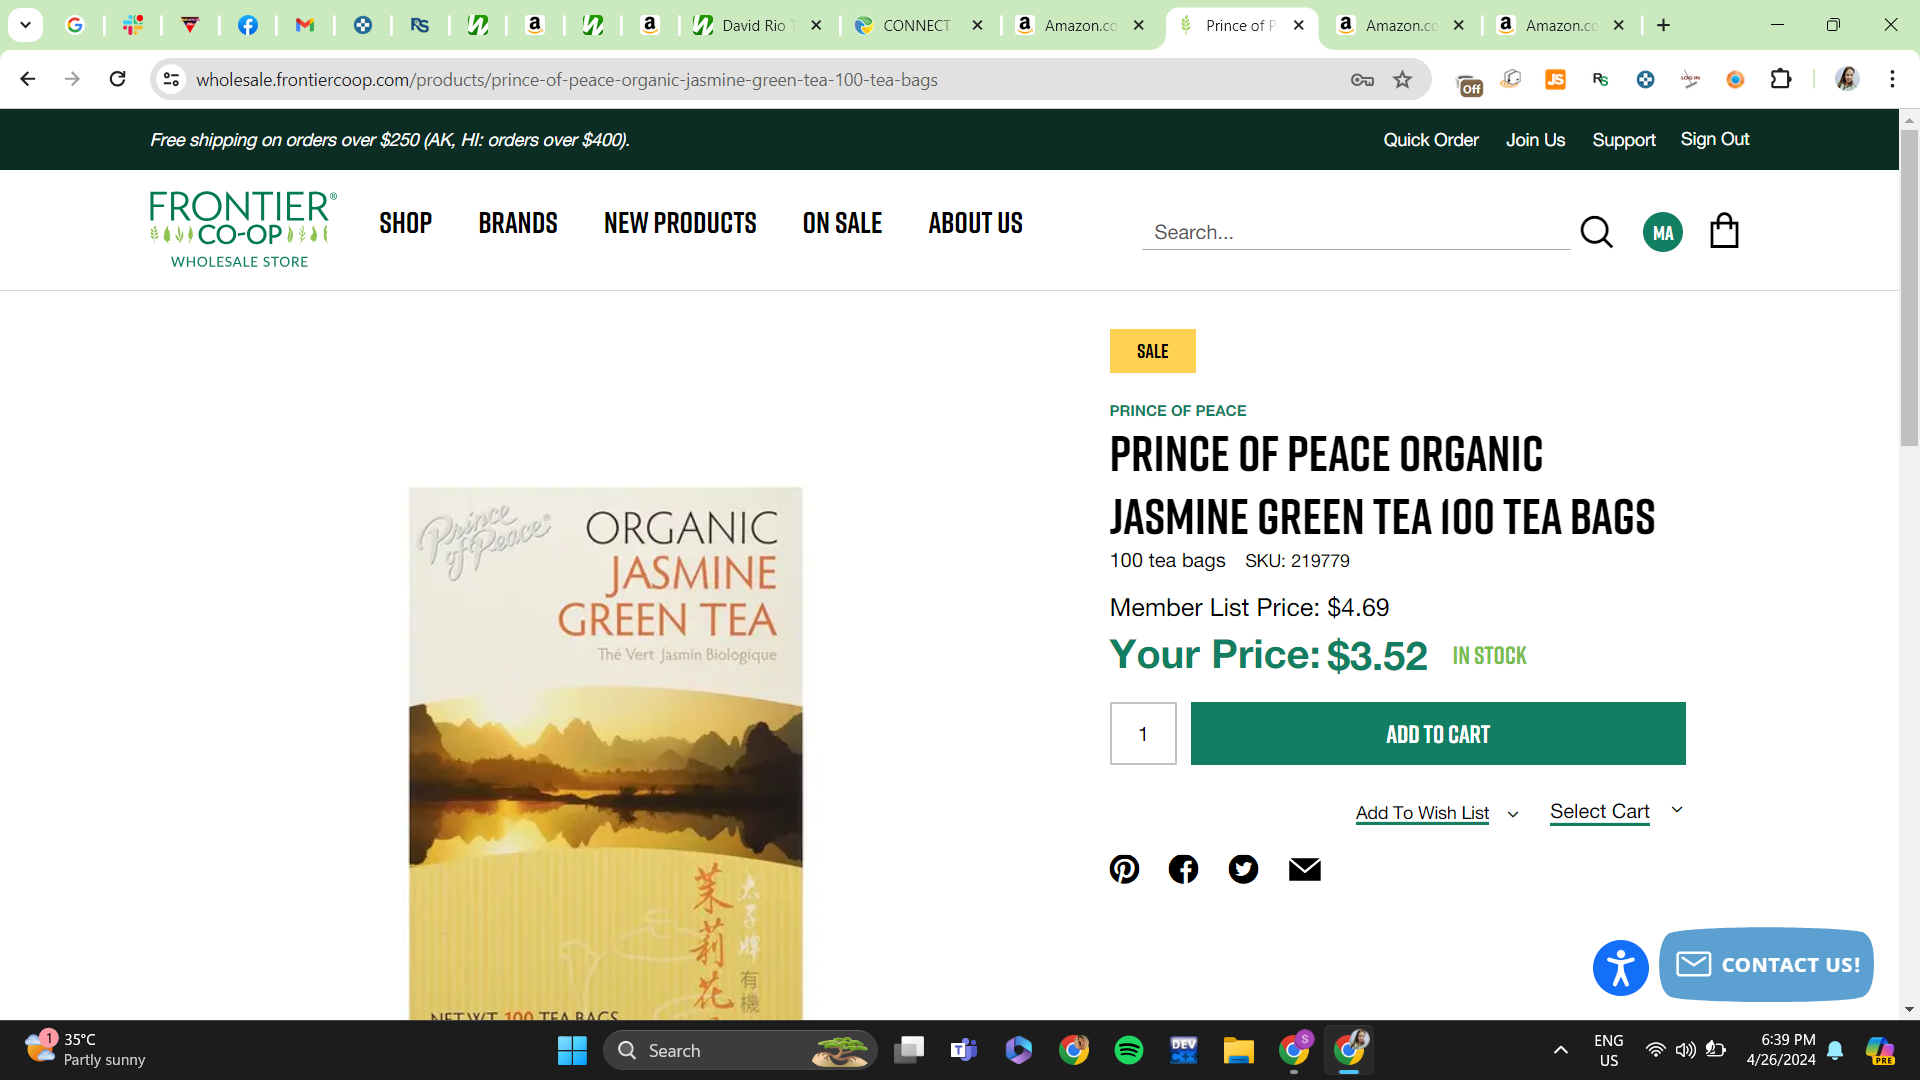
Task: Go back to previous page
Action: pyautogui.click(x=28, y=79)
